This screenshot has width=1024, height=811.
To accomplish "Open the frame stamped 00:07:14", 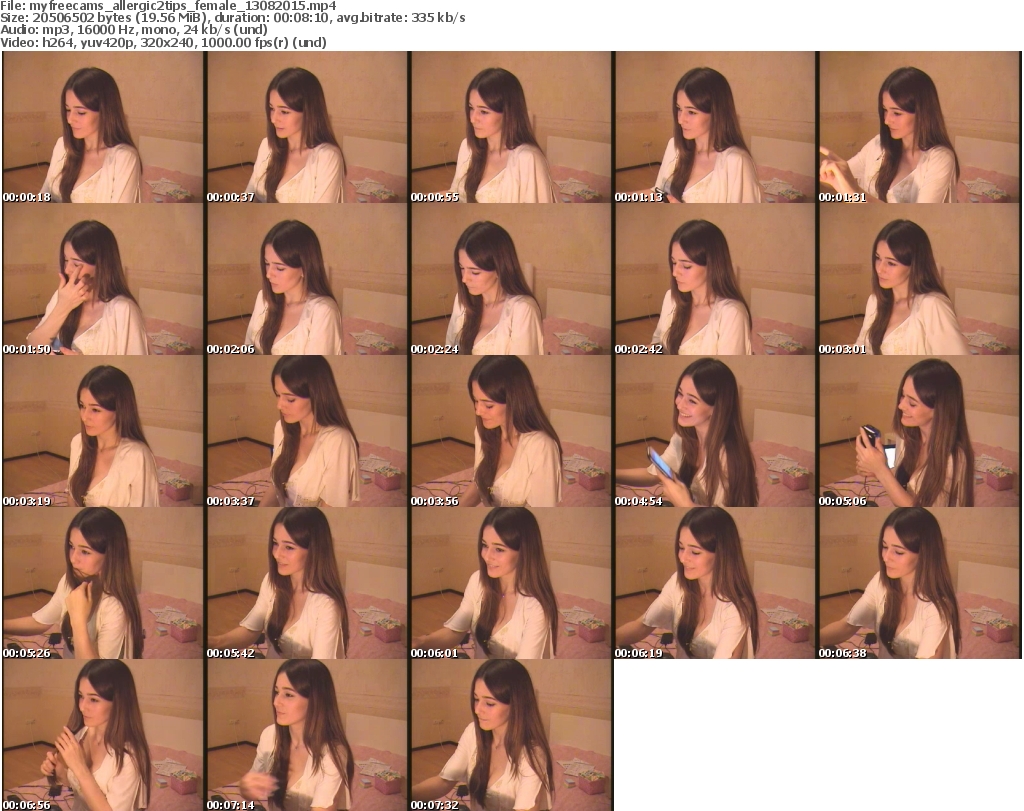I will tap(307, 735).
